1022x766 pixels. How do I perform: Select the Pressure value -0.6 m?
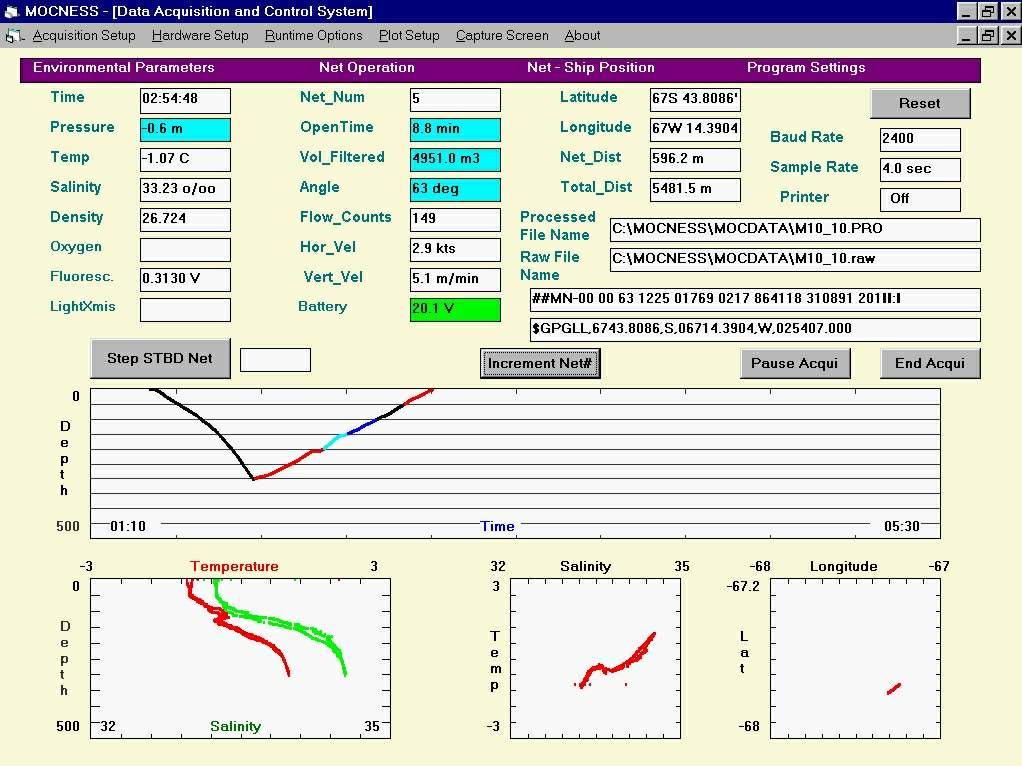coord(185,130)
